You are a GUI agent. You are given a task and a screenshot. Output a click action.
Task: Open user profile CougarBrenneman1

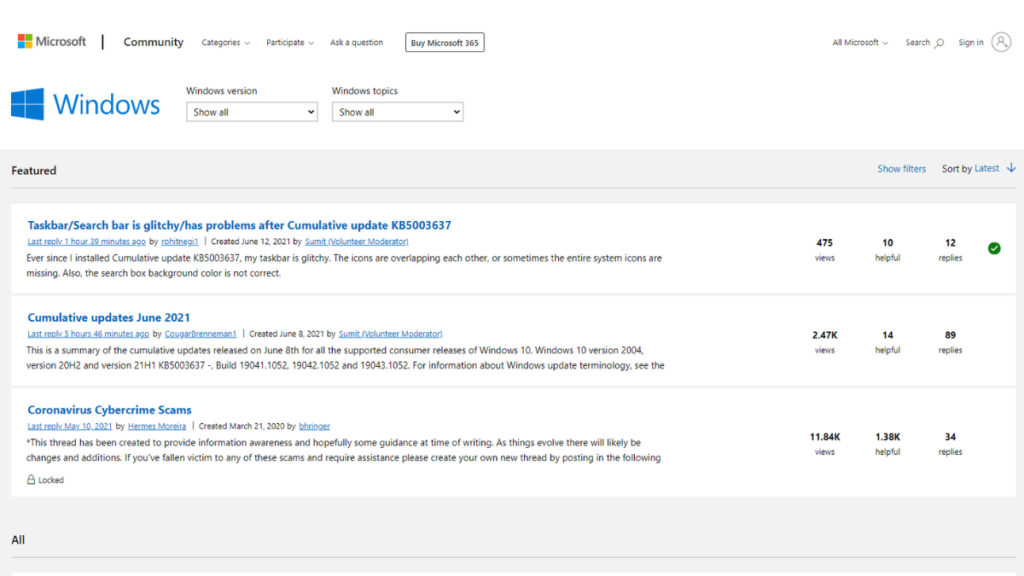pos(200,334)
